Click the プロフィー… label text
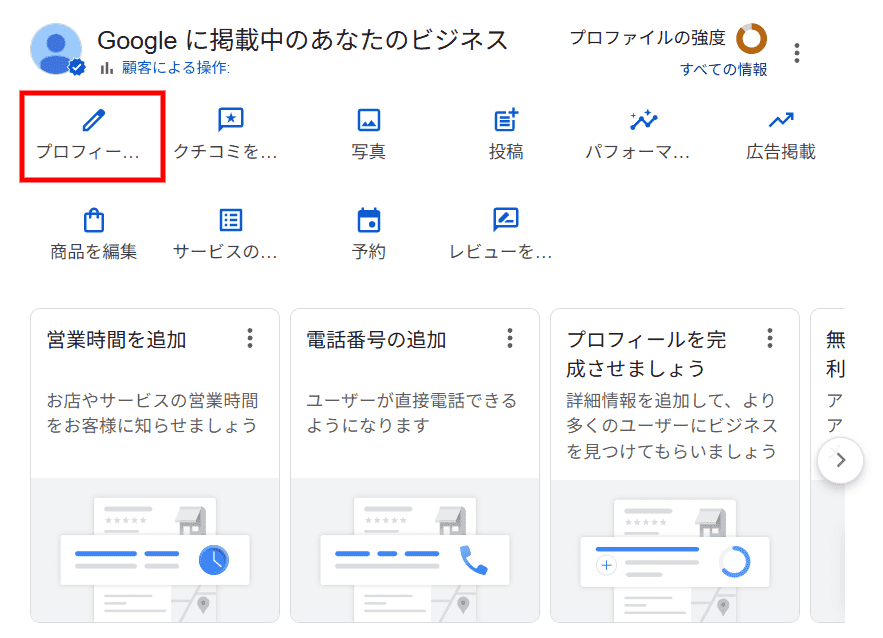This screenshot has height=638, width=883. coord(87,151)
